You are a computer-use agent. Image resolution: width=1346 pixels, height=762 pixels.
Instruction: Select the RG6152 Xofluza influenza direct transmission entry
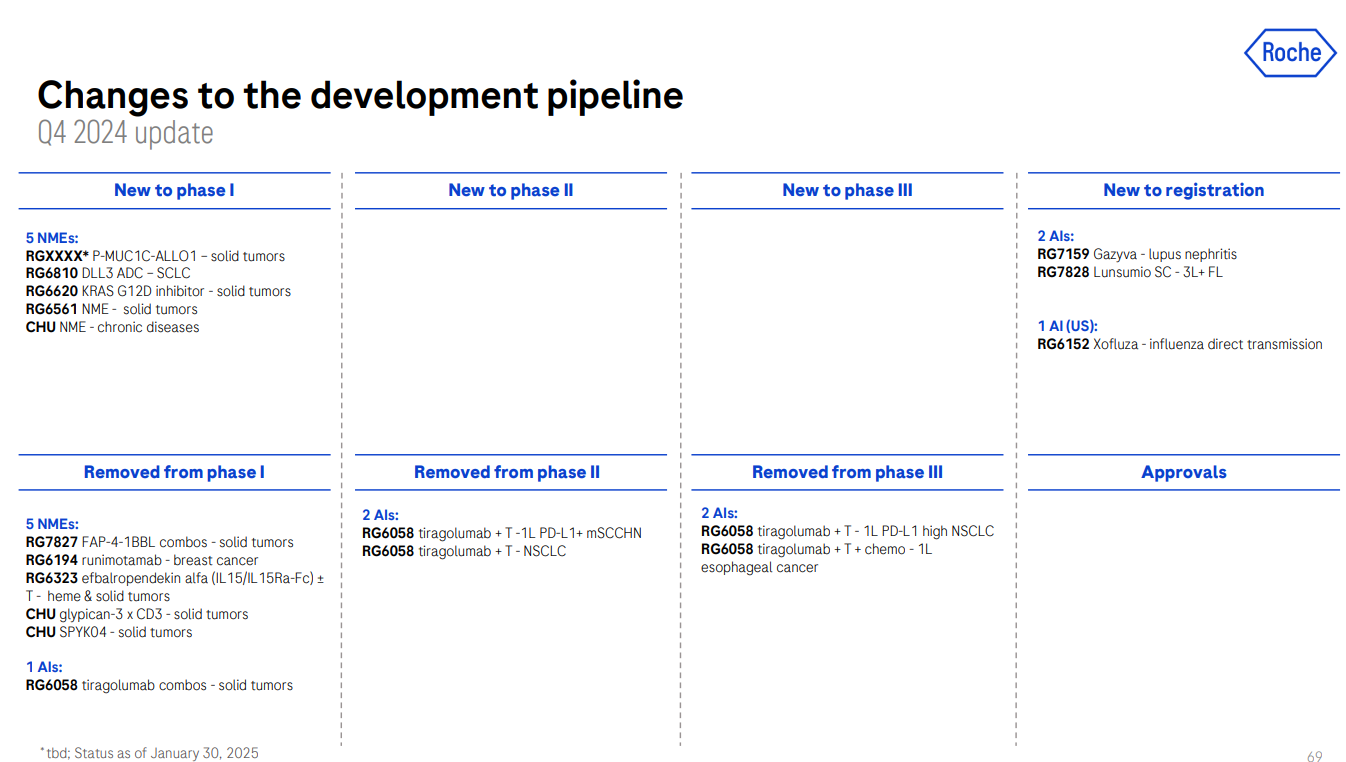coord(1180,344)
